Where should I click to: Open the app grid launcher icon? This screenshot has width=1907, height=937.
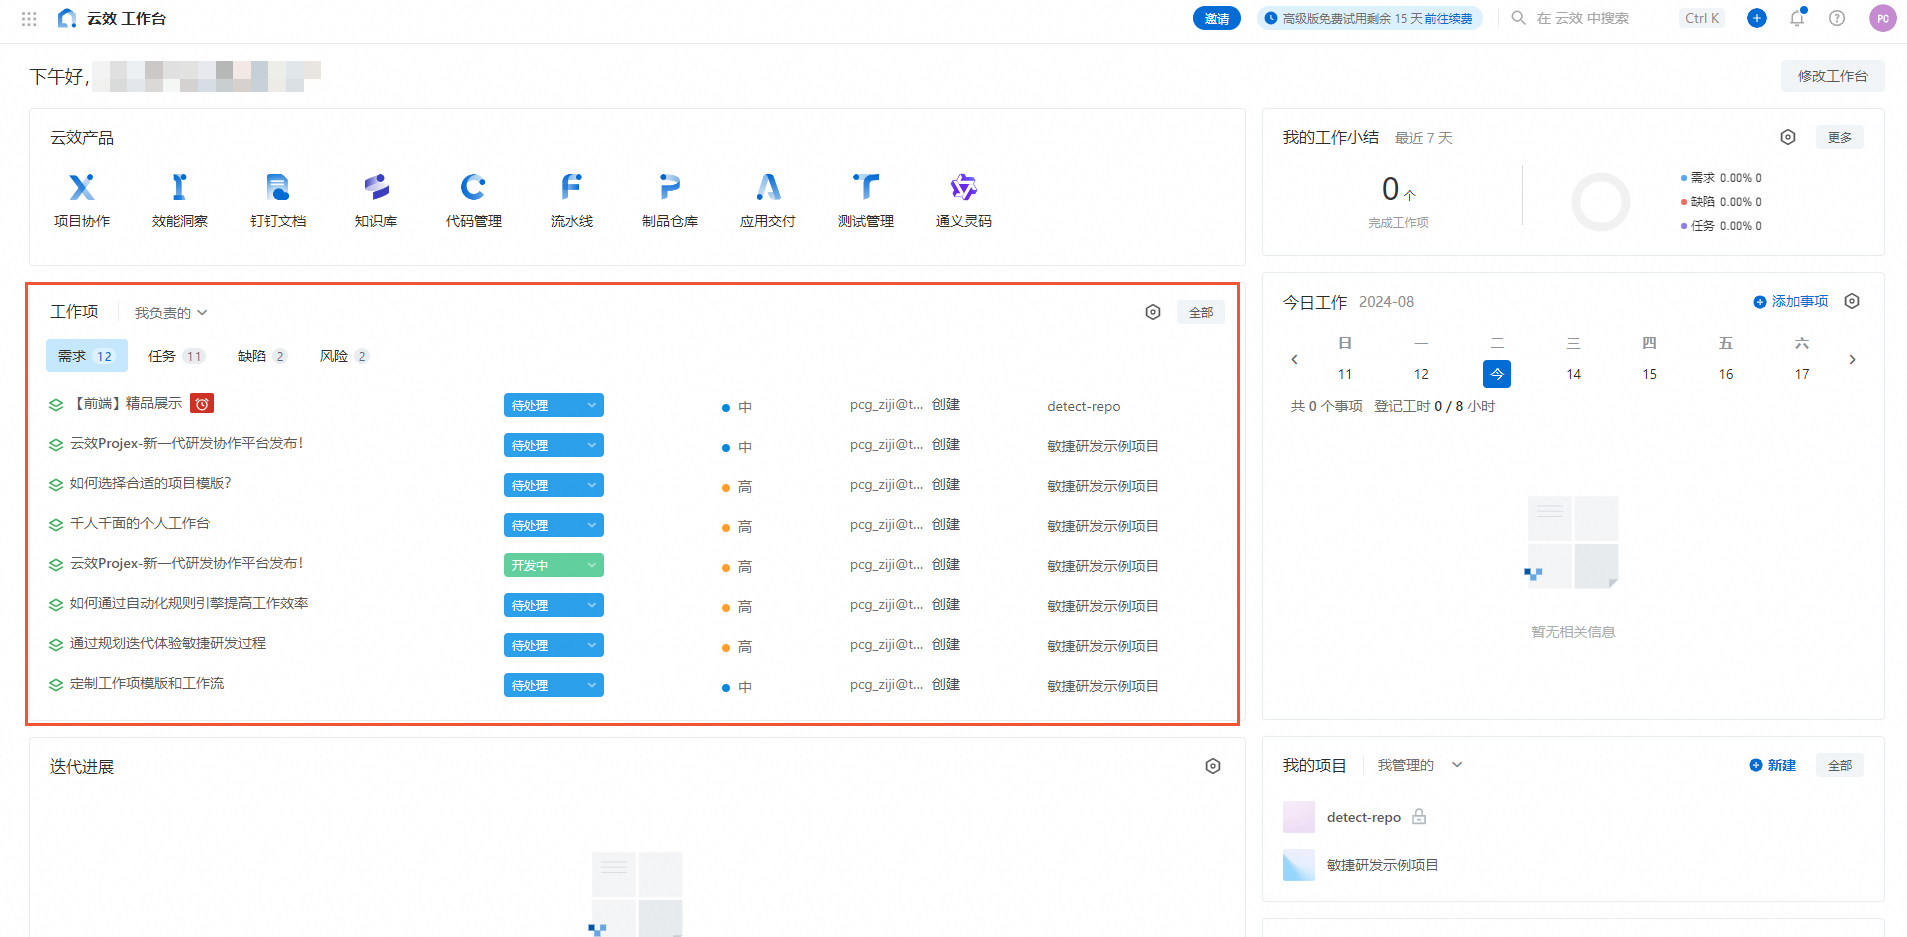[29, 18]
